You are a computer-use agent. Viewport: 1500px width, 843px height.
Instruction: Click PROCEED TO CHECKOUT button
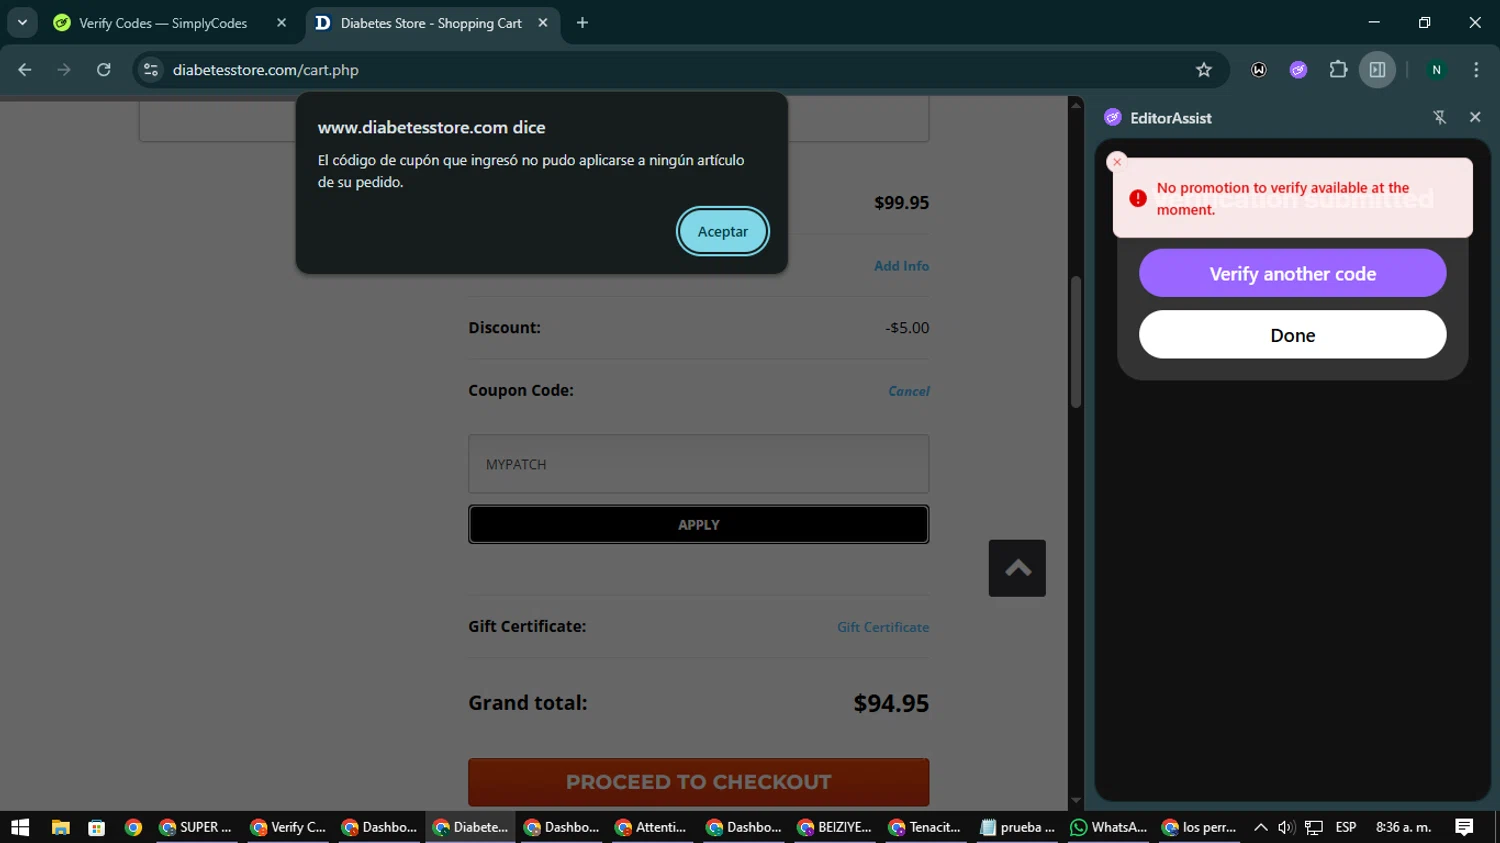[698, 782]
